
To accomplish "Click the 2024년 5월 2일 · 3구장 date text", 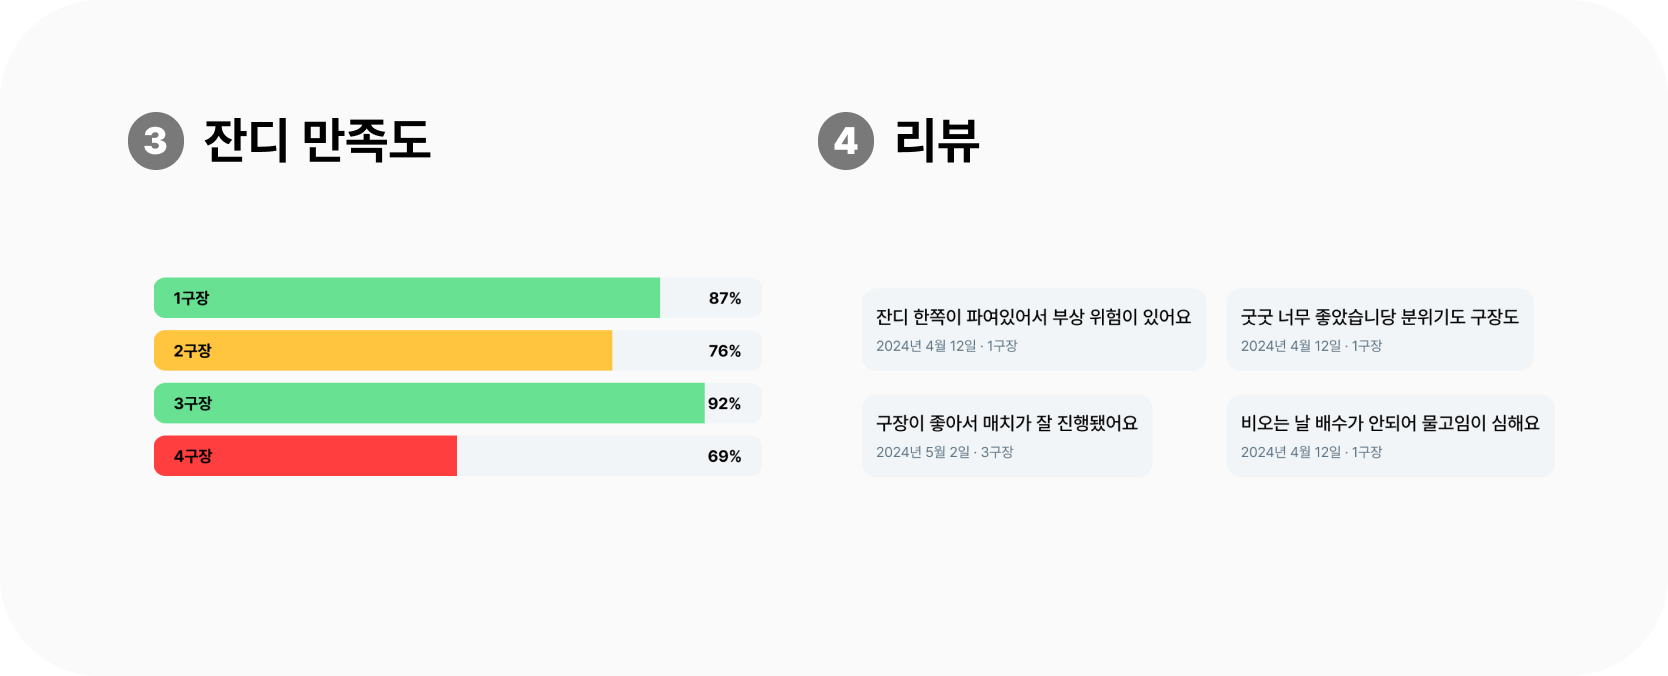I will point(945,452).
